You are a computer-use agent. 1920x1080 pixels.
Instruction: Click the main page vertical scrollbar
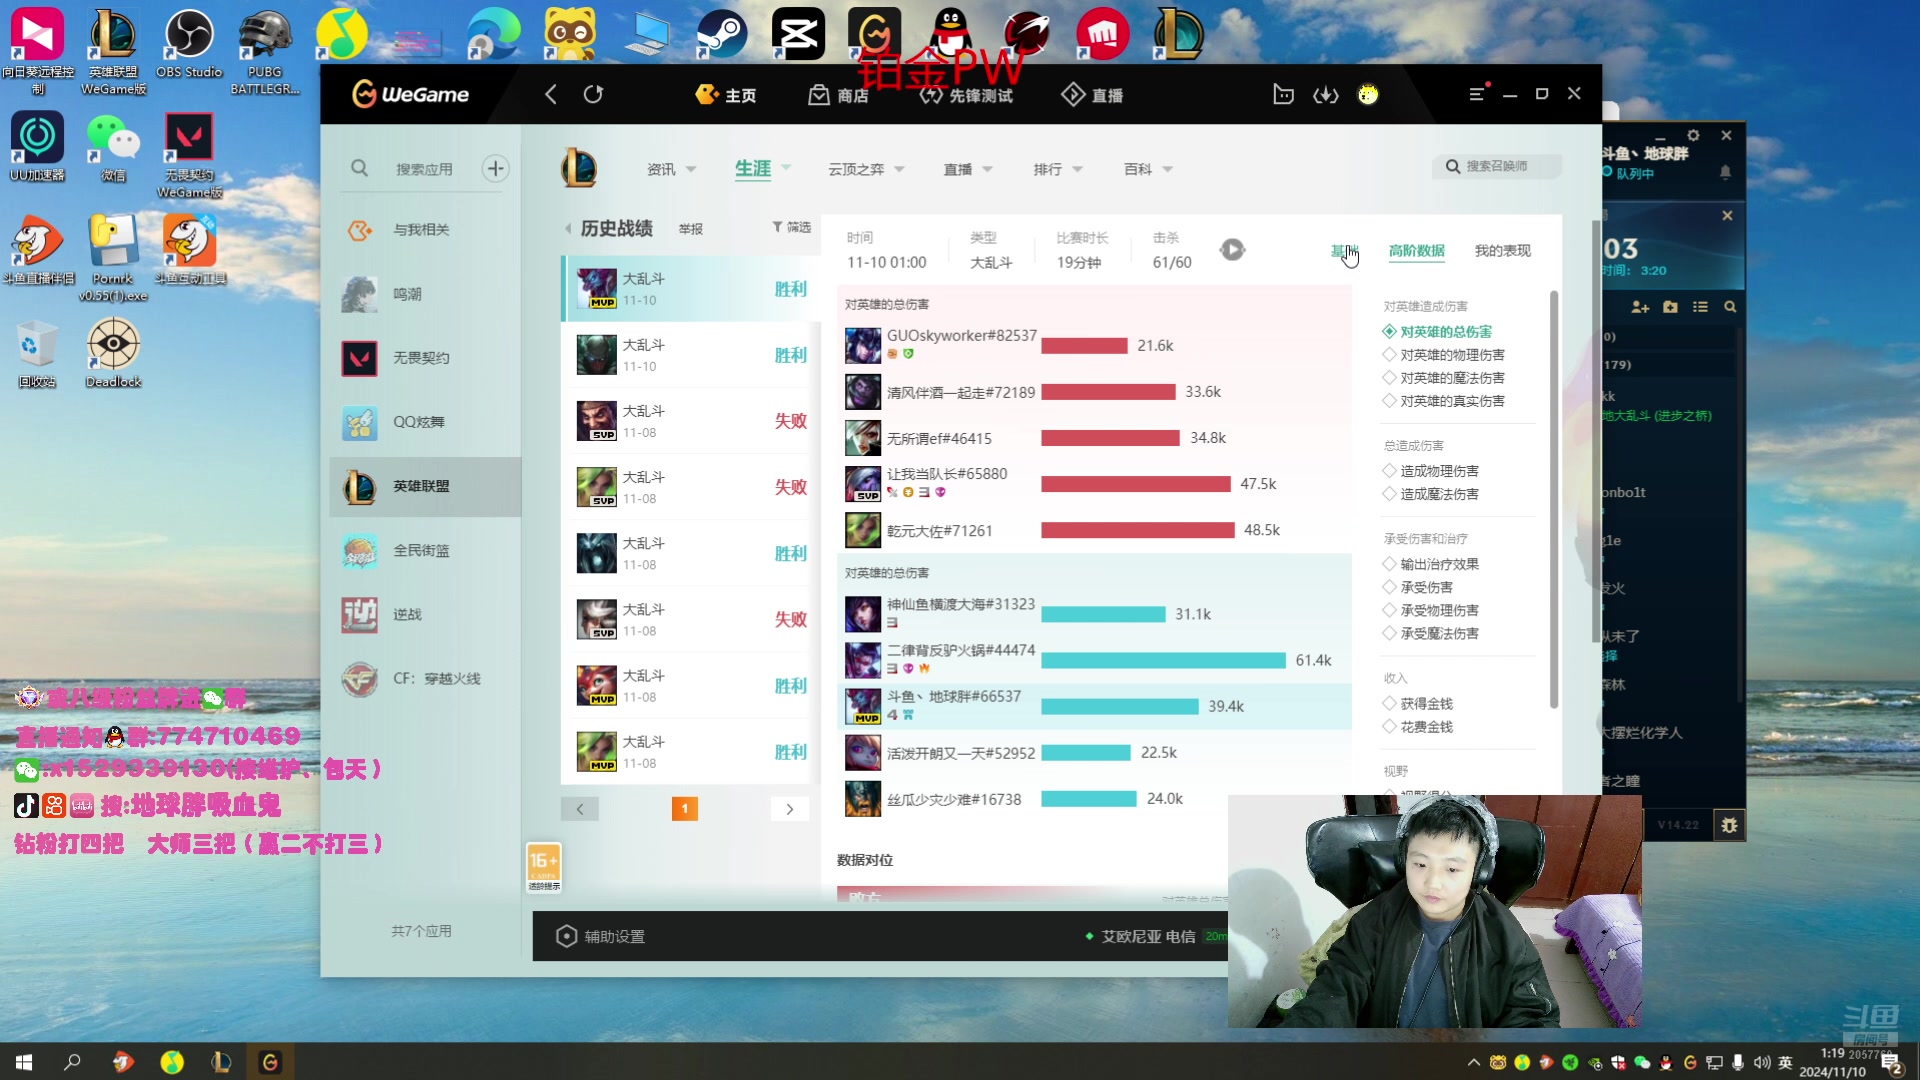[x=1595, y=430]
